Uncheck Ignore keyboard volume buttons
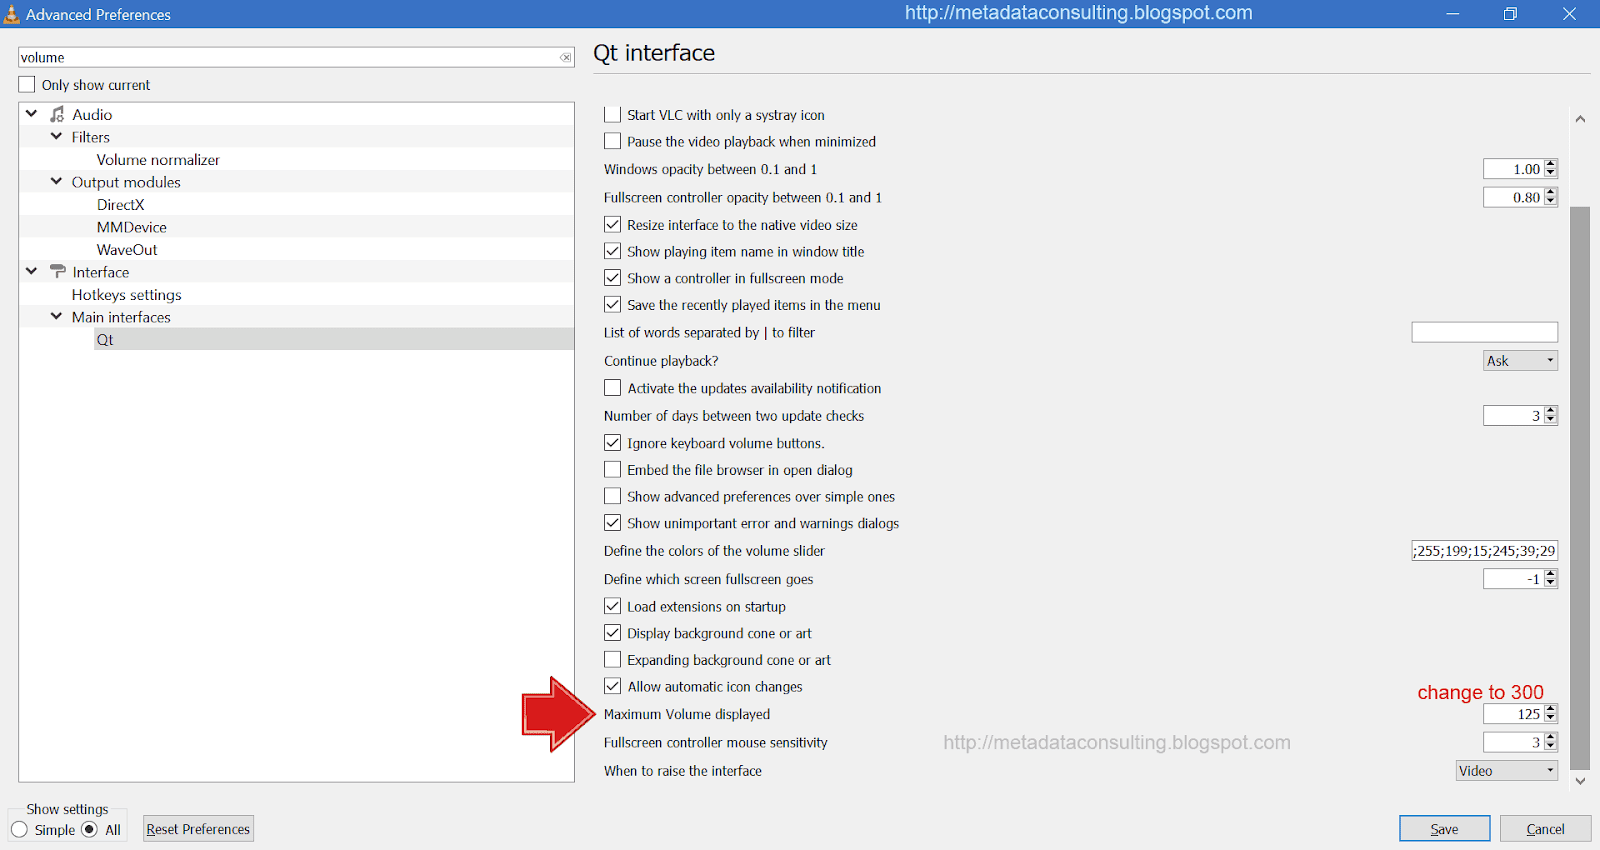This screenshot has width=1600, height=850. 613,443
